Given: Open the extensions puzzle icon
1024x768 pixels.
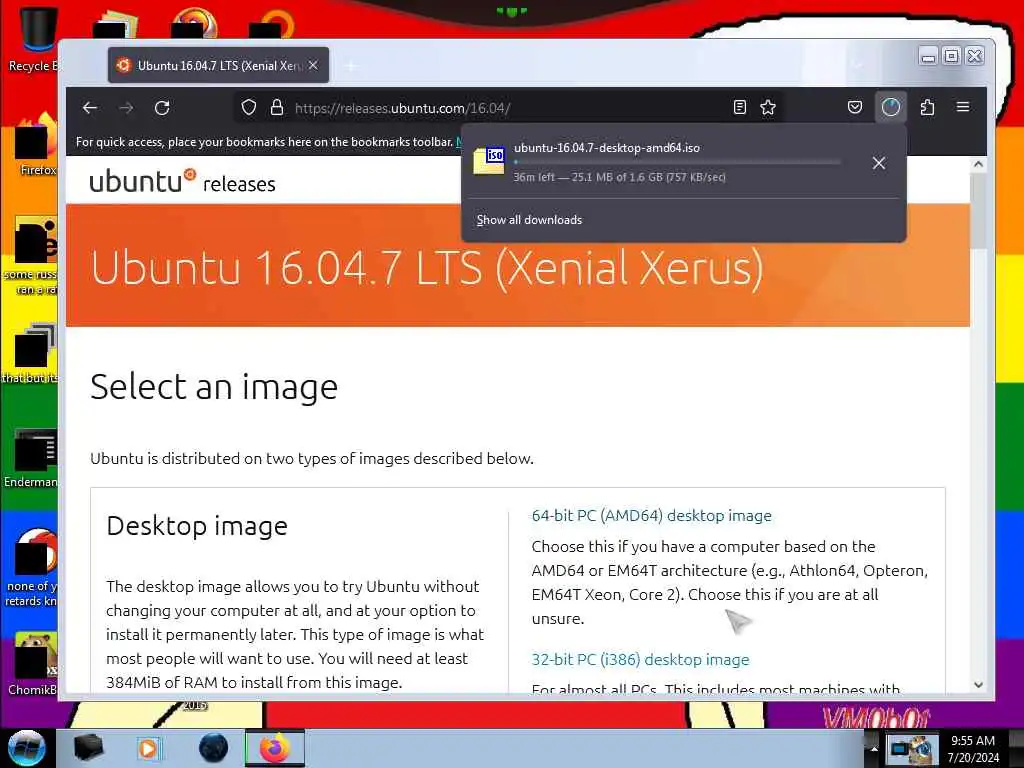Looking at the screenshot, I should 927,107.
